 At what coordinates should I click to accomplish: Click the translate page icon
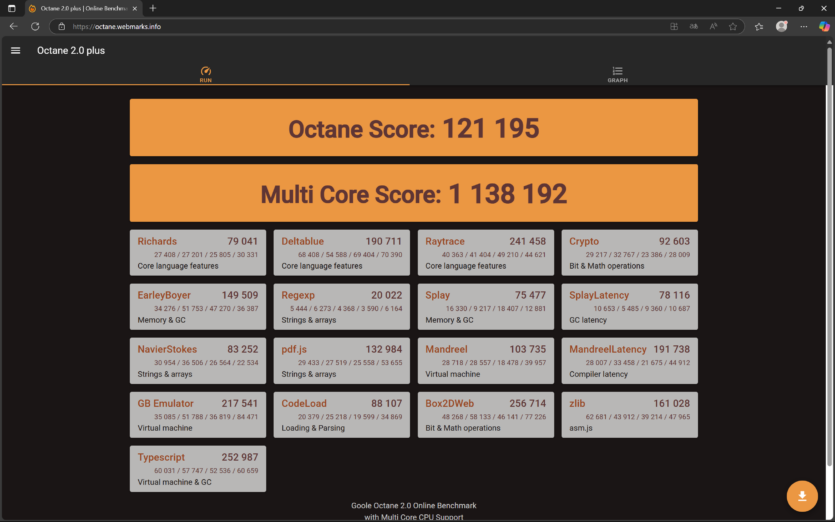point(693,26)
